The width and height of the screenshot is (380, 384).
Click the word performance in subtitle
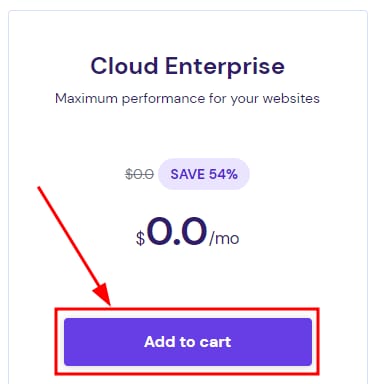[x=163, y=99]
